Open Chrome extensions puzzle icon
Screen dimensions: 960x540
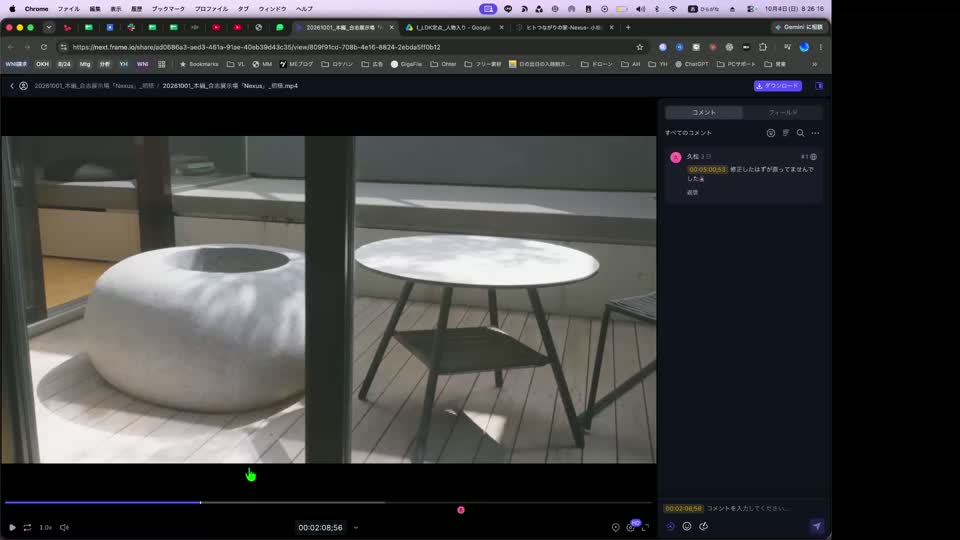[763, 47]
